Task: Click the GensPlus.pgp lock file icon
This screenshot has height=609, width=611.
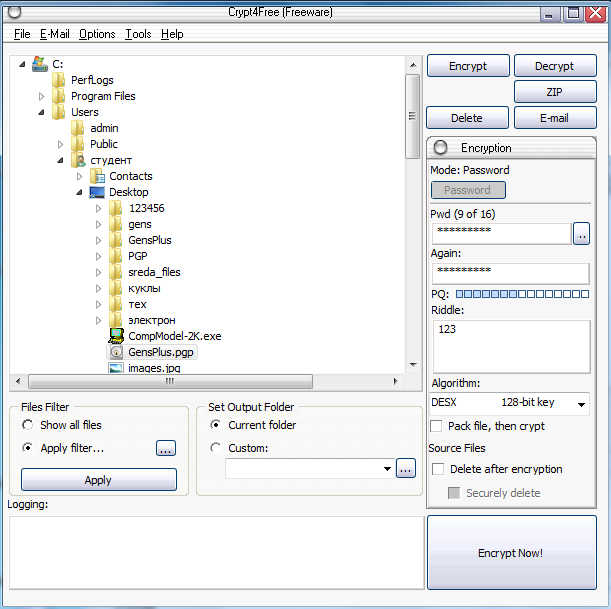Action: pos(116,352)
